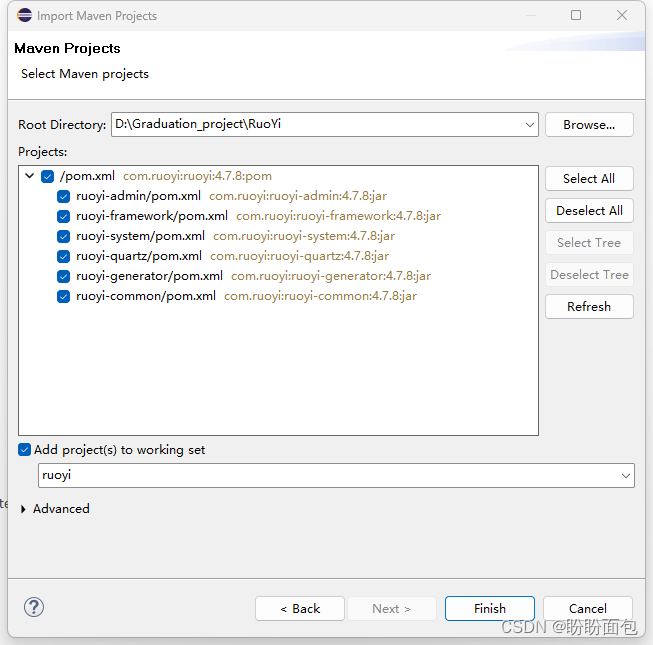Click the Select Tree button

589,243
